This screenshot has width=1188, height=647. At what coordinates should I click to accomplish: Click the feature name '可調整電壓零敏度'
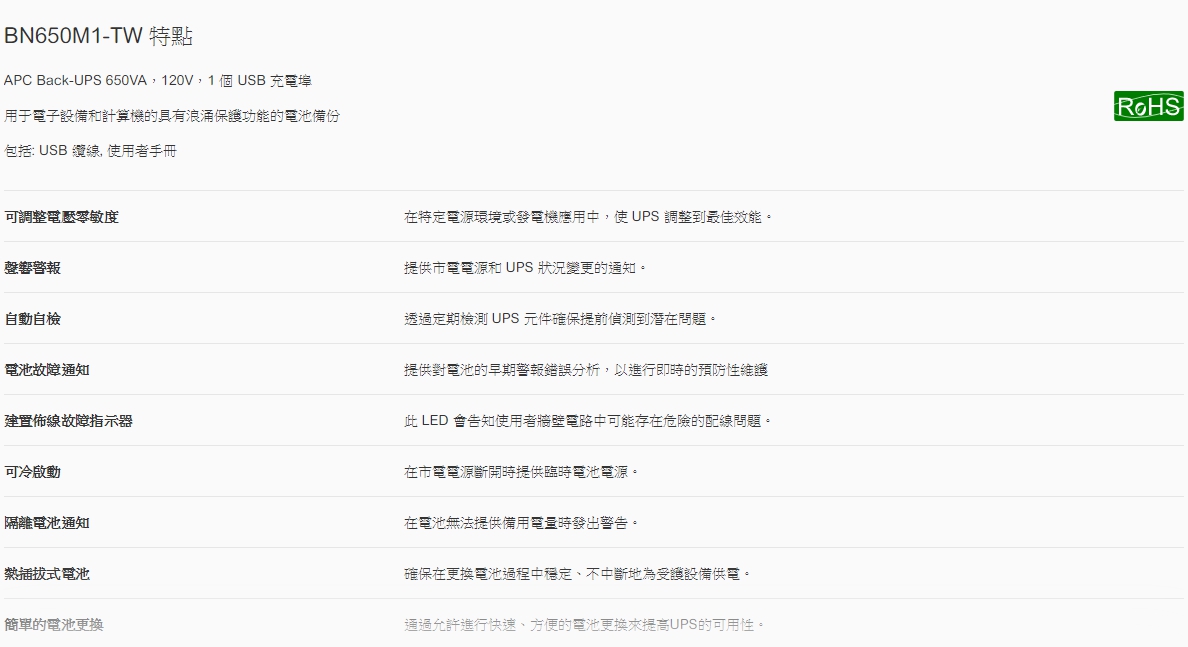61,217
